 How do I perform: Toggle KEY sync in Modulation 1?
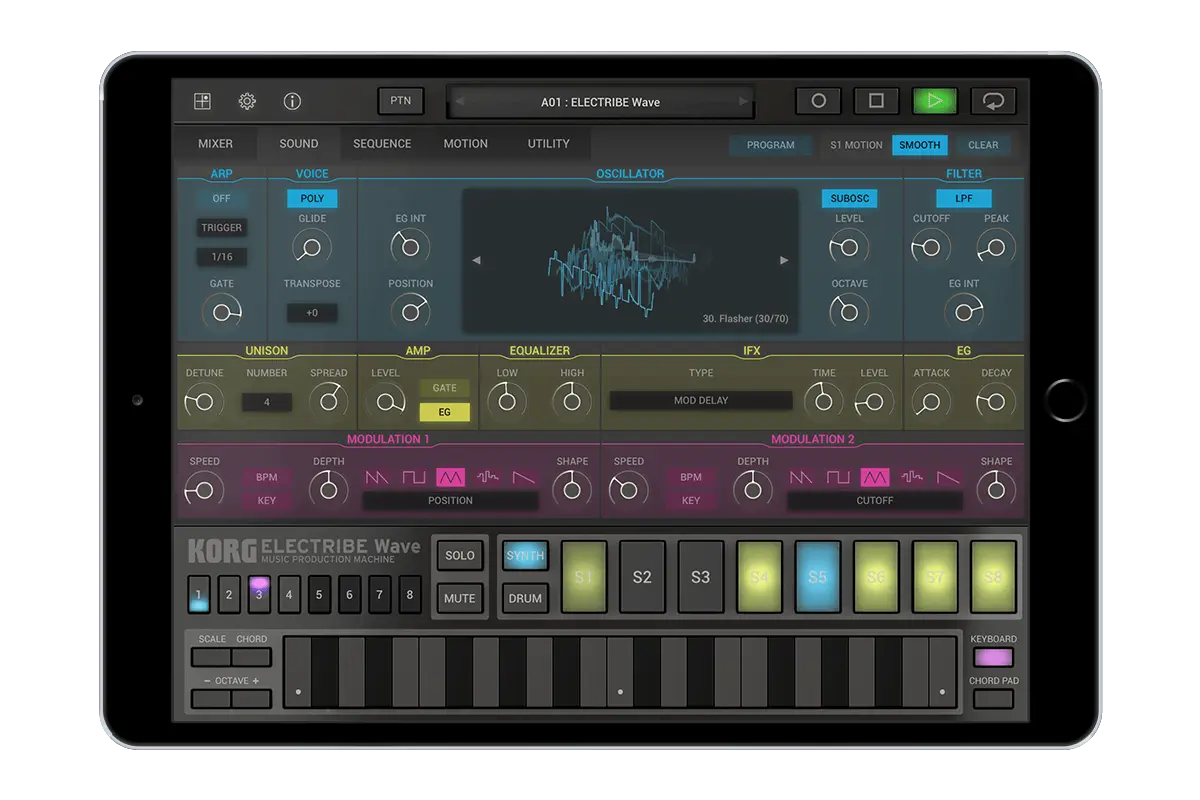coord(267,500)
